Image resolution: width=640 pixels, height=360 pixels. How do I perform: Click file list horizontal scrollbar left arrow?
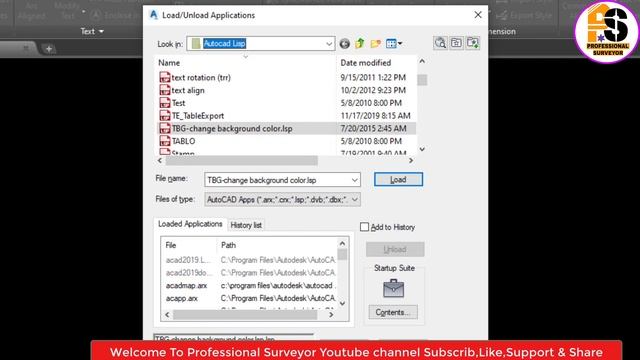(x=160, y=160)
